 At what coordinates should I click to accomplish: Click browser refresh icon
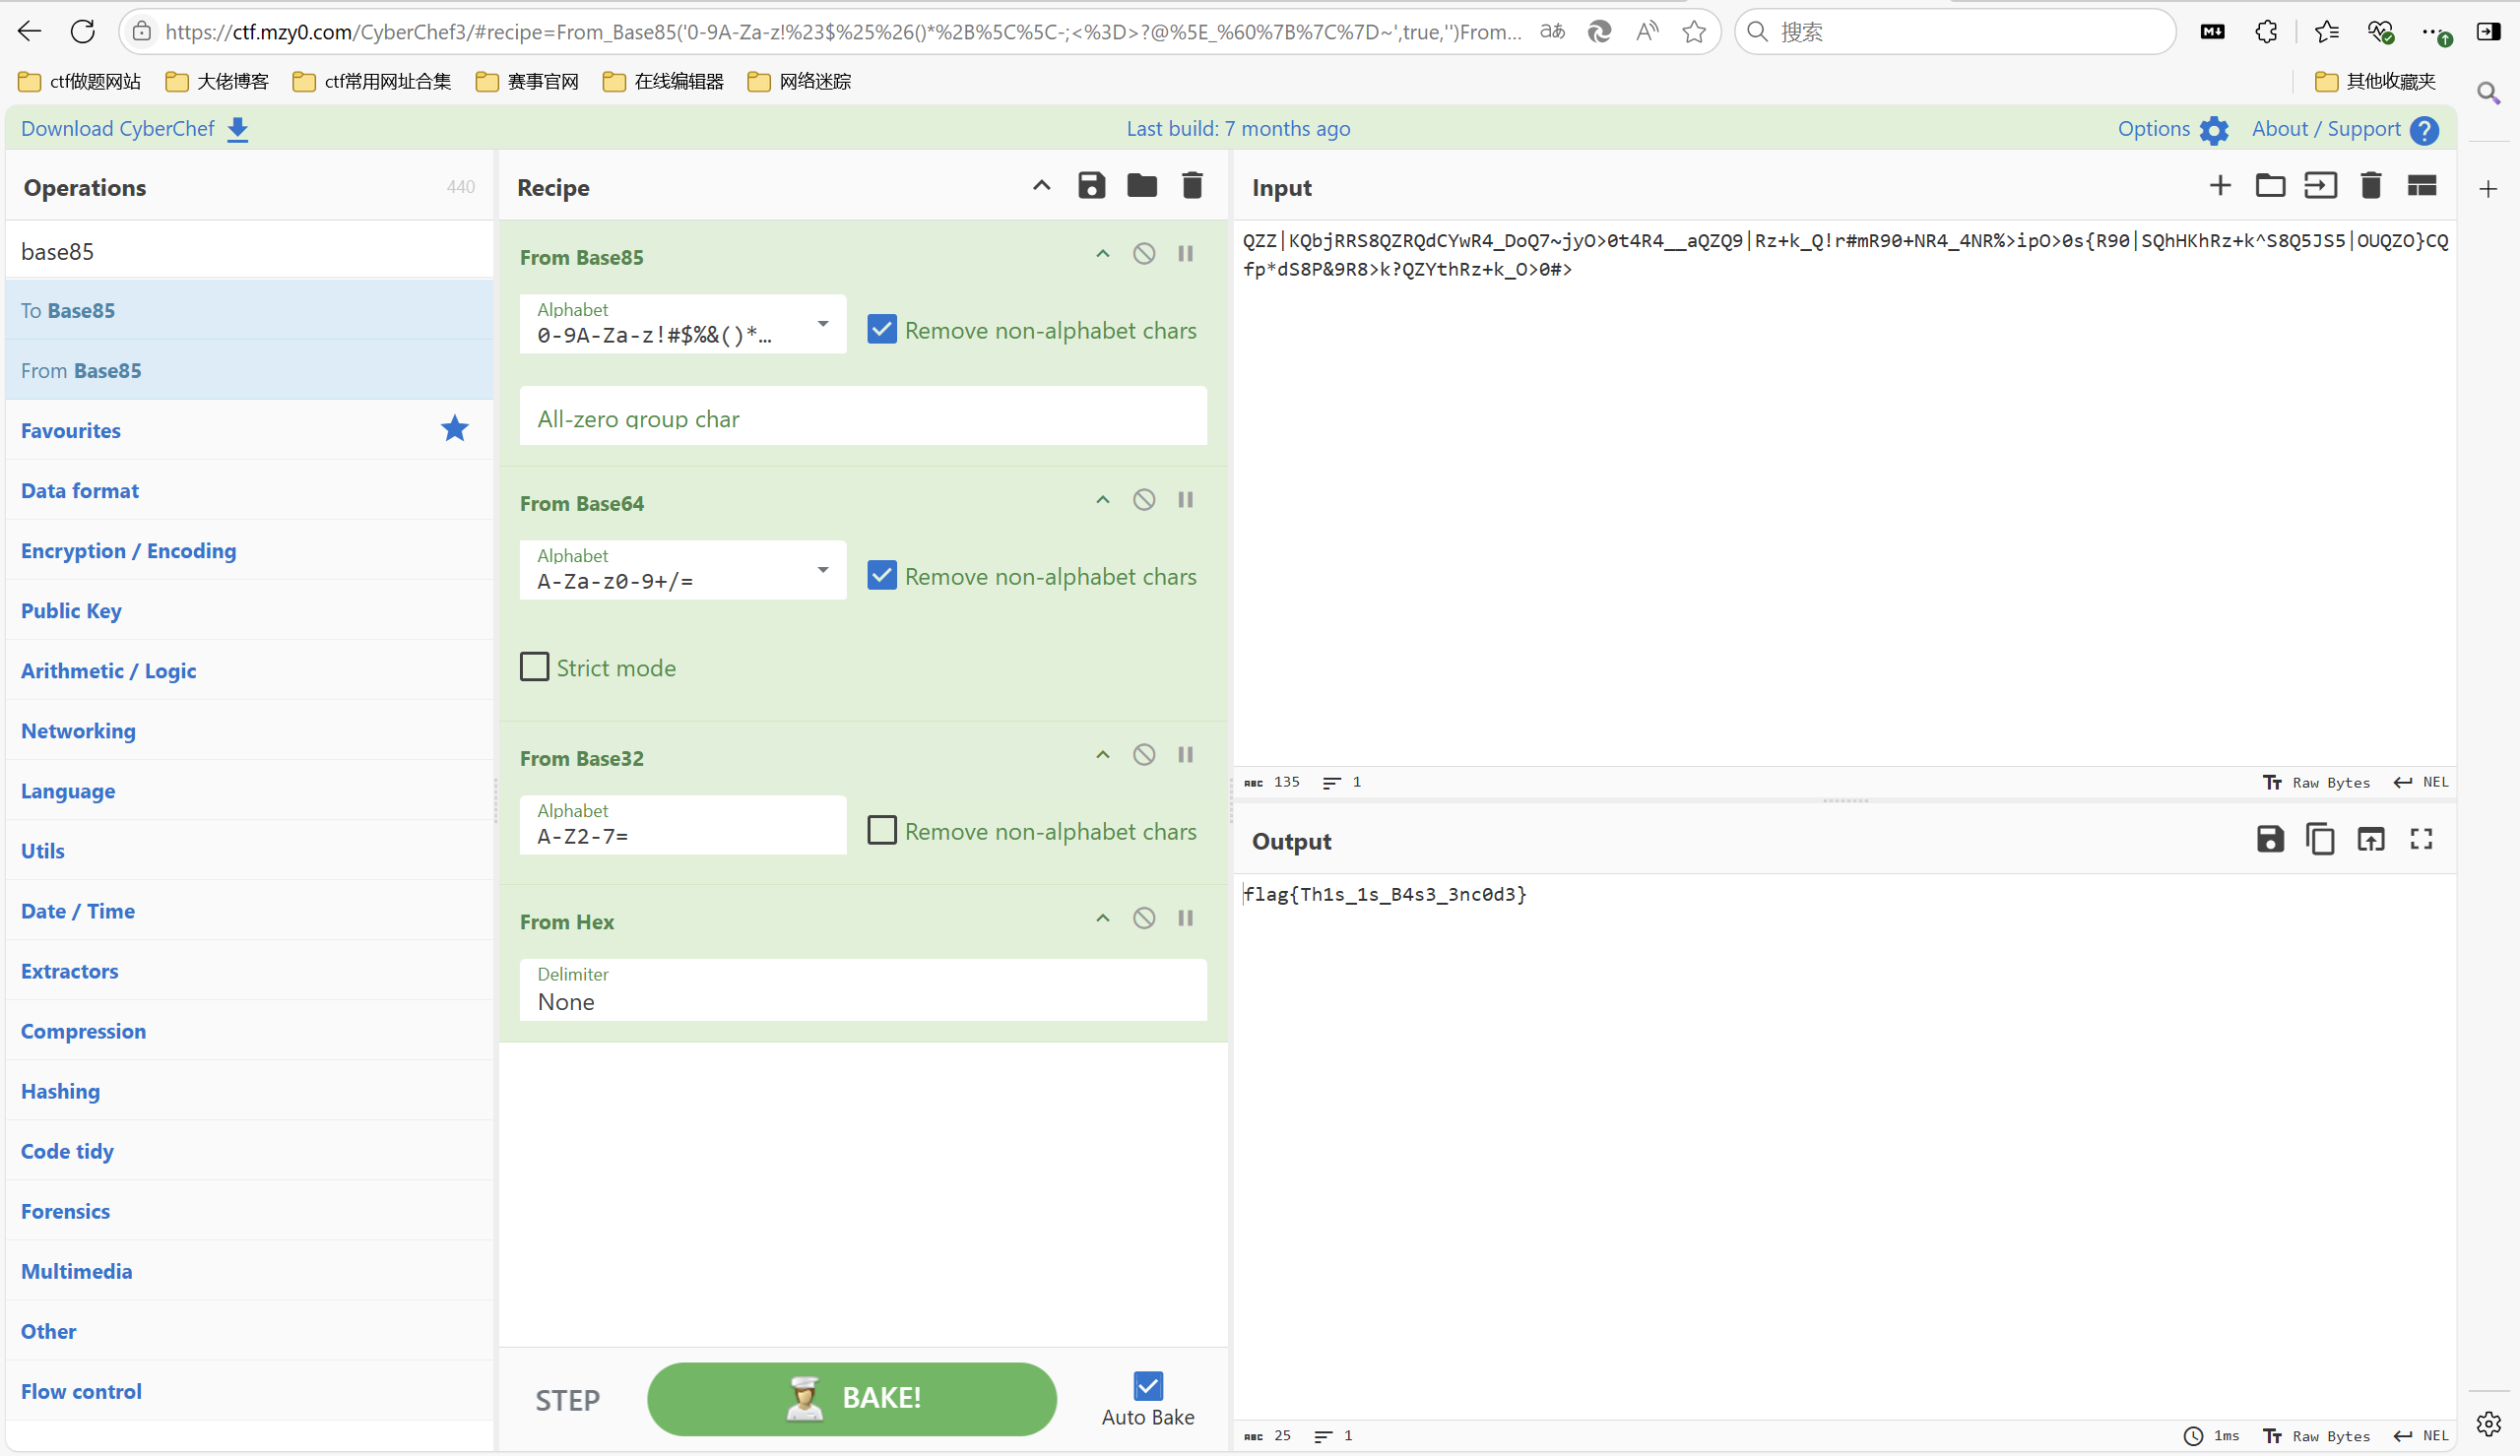[x=83, y=32]
